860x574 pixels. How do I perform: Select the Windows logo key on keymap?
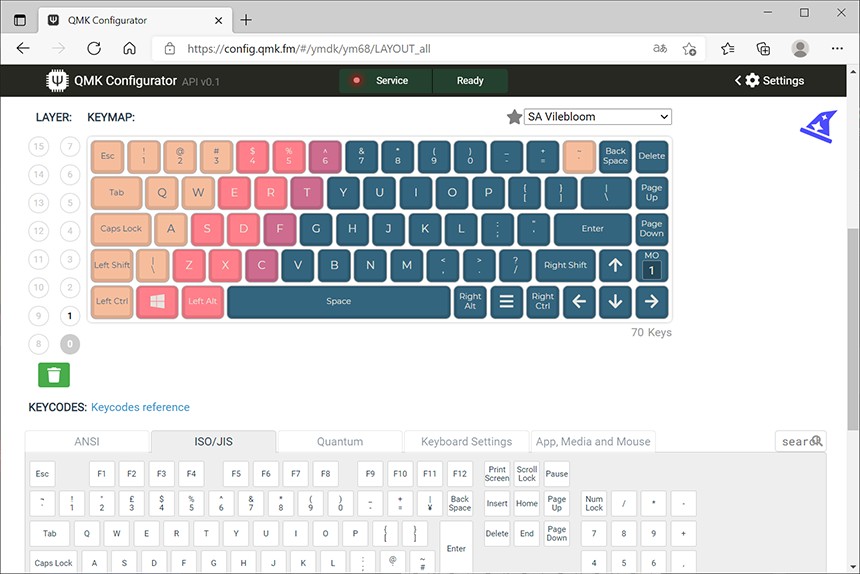[x=157, y=301]
